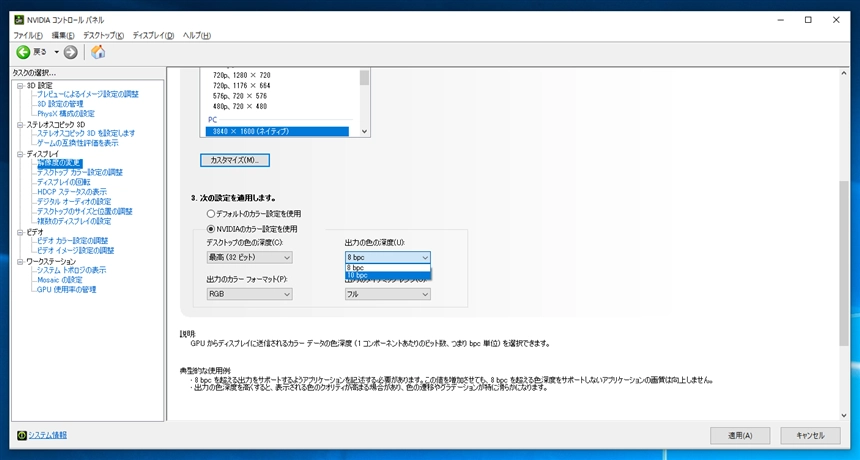Open デスクトップの色の深度 dropdown
This screenshot has width=860, height=460.
250,257
